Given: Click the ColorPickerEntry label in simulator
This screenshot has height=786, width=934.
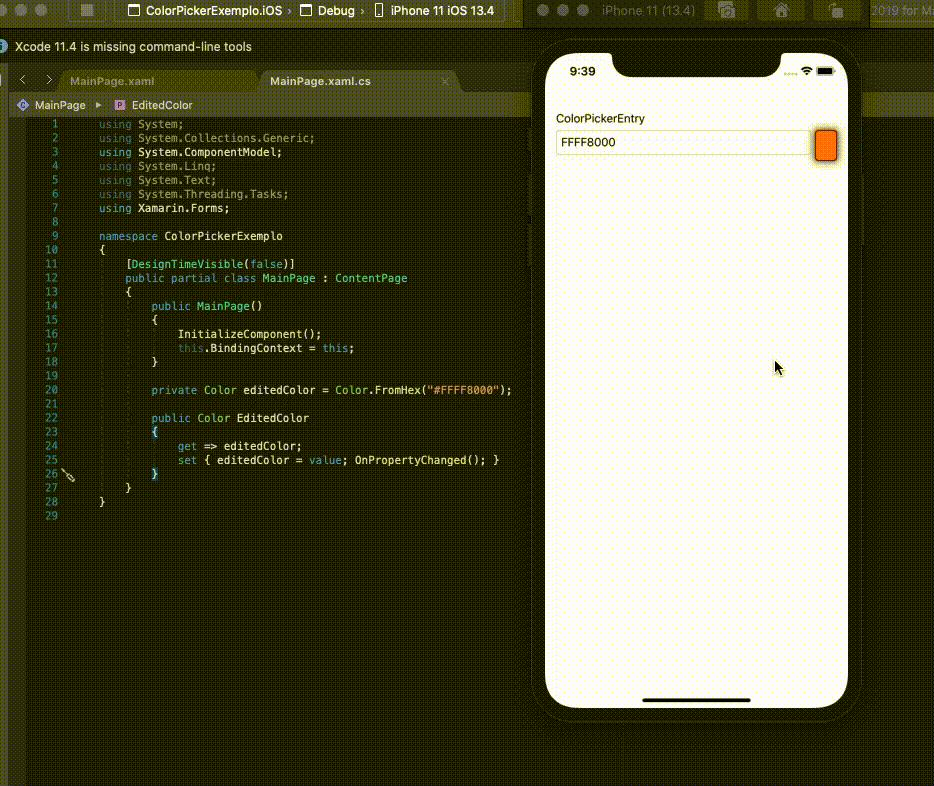Looking at the screenshot, I should 600,118.
